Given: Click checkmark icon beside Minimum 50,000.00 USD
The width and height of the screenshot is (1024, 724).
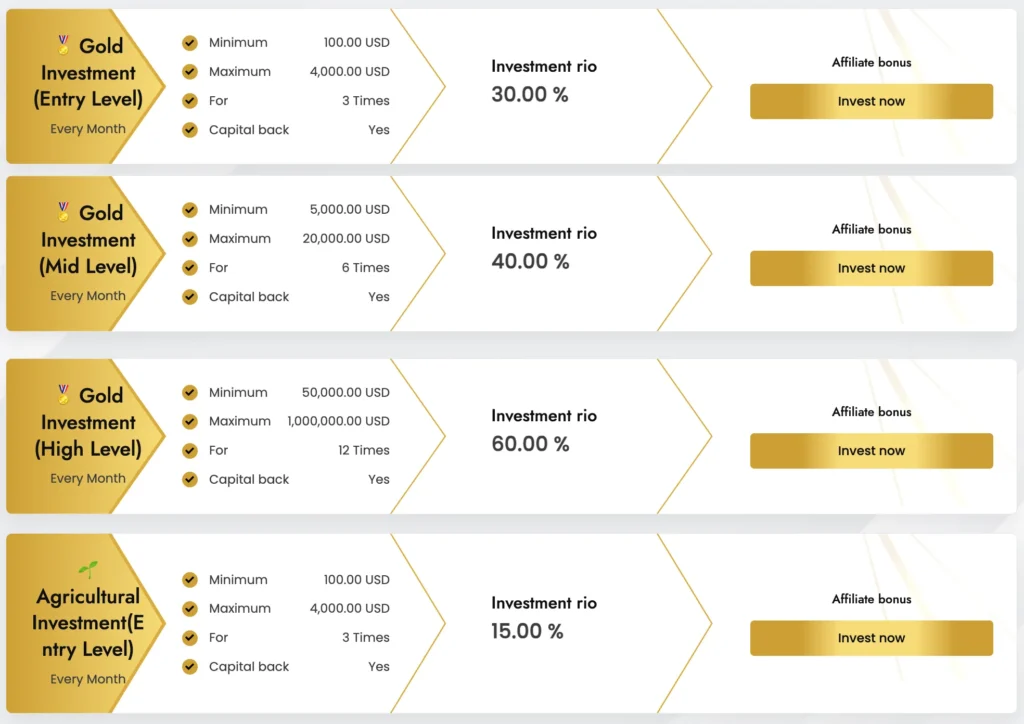Looking at the screenshot, I should pos(190,393).
